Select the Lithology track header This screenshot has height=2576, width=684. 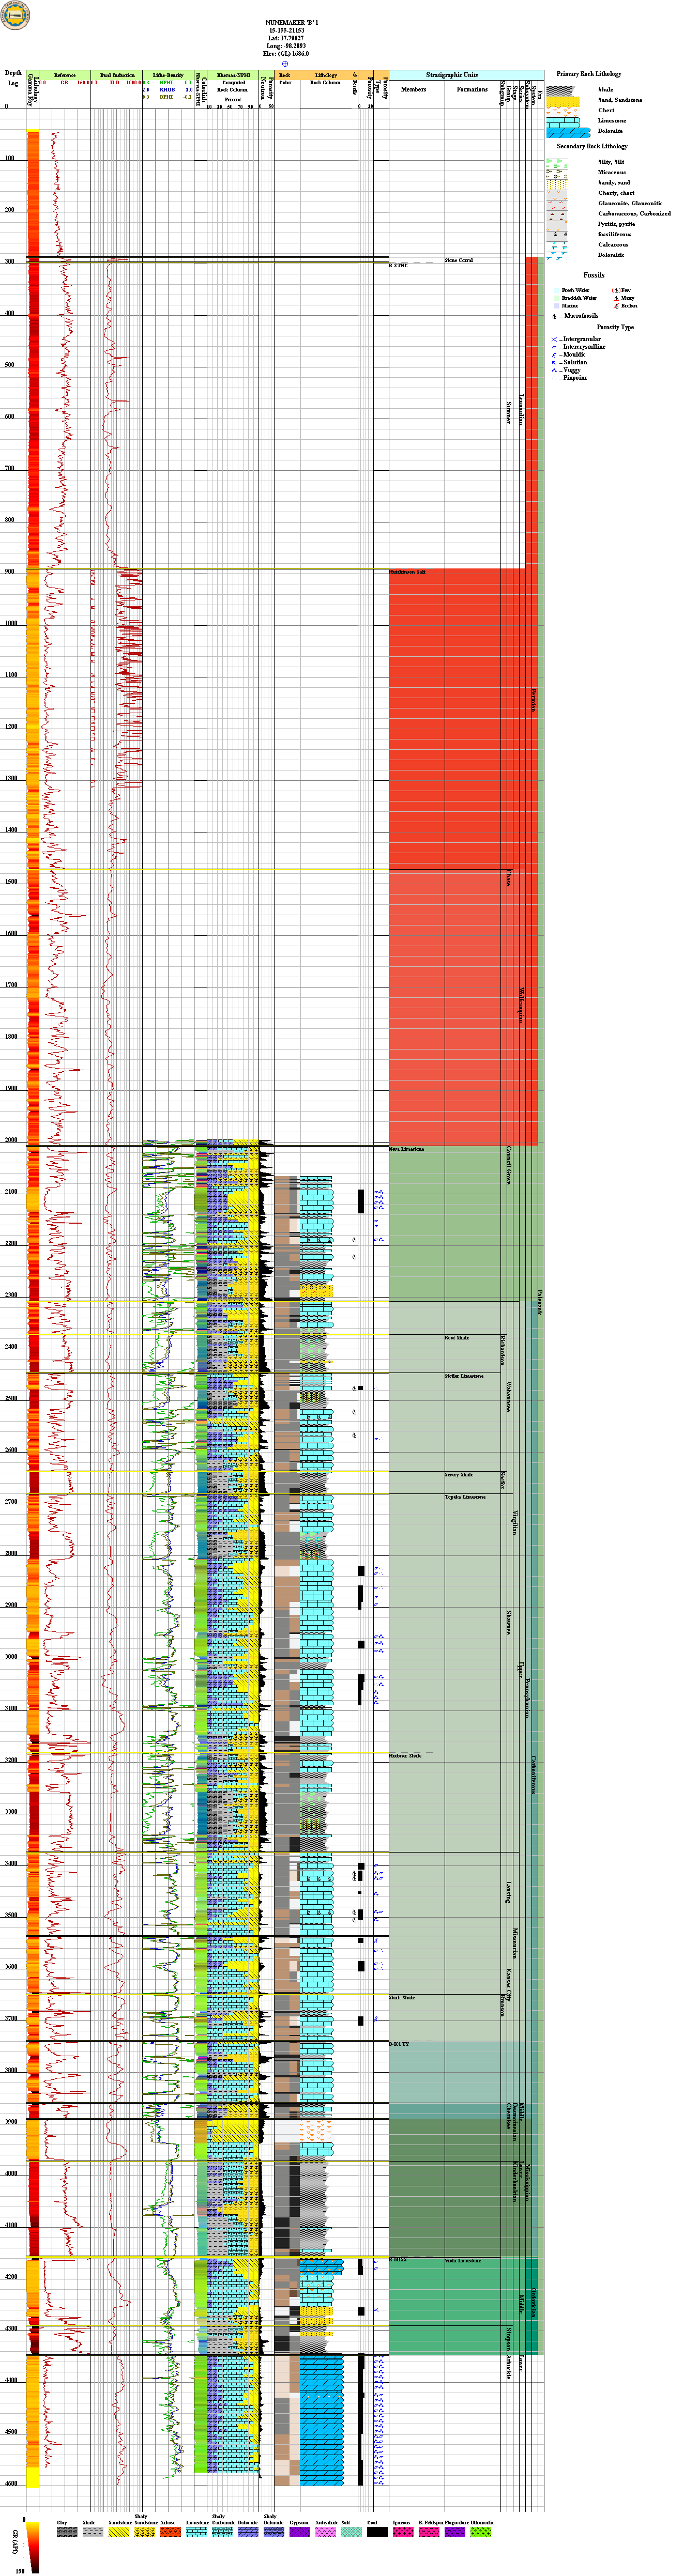click(x=326, y=75)
